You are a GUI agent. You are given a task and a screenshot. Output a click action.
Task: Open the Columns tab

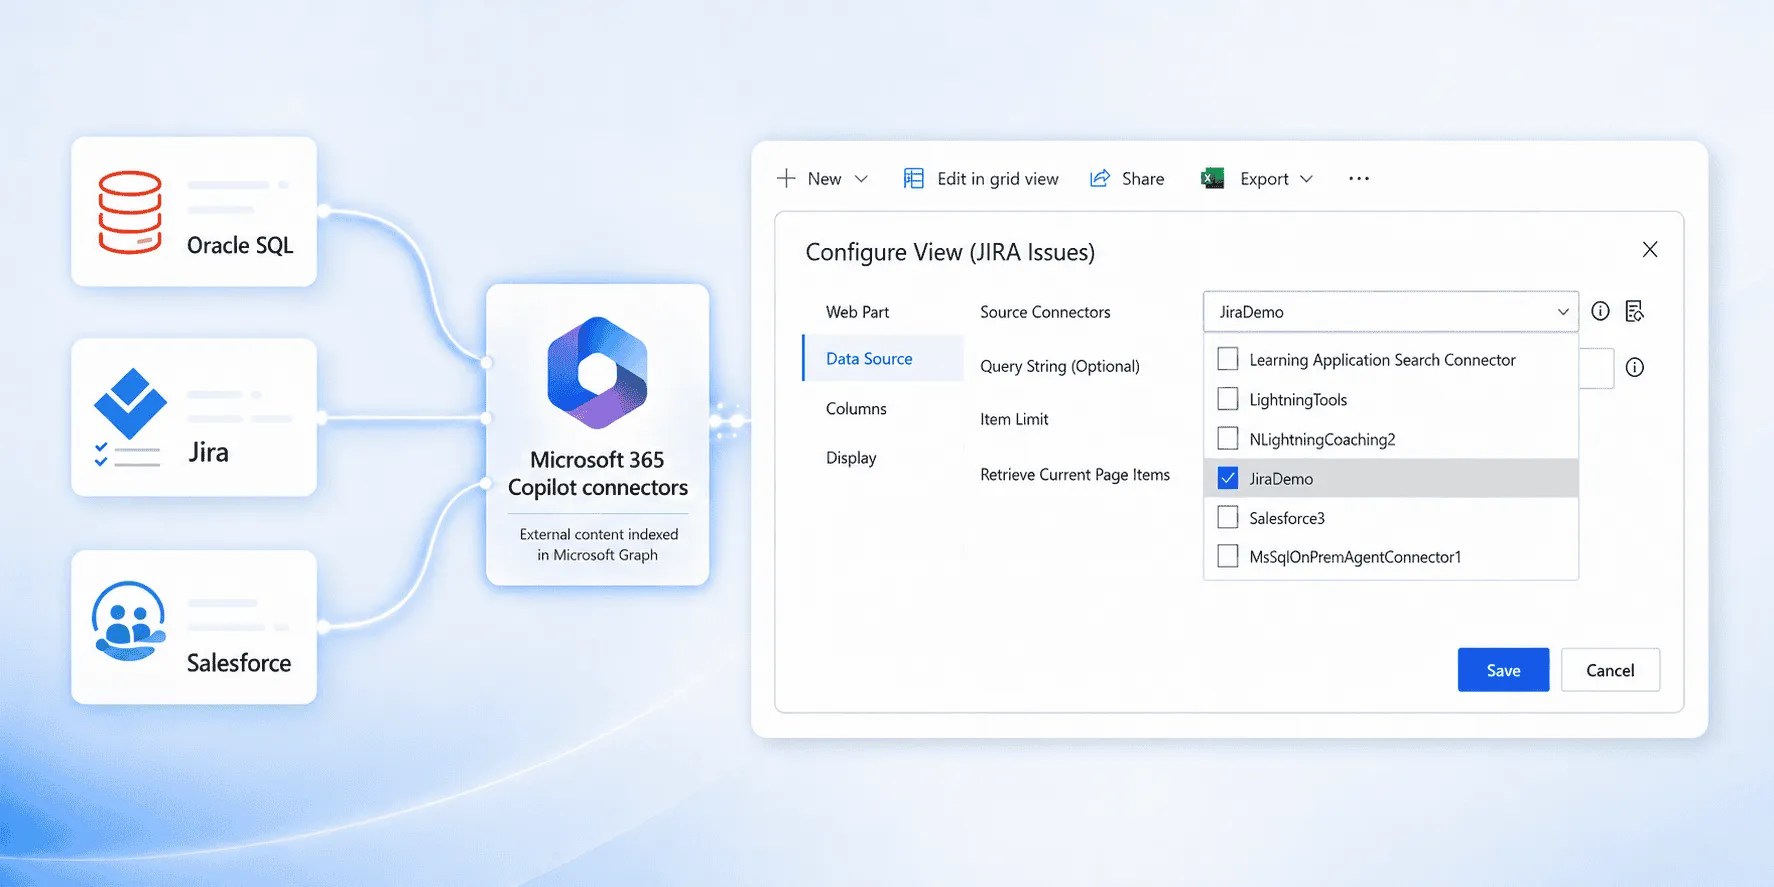(x=856, y=408)
